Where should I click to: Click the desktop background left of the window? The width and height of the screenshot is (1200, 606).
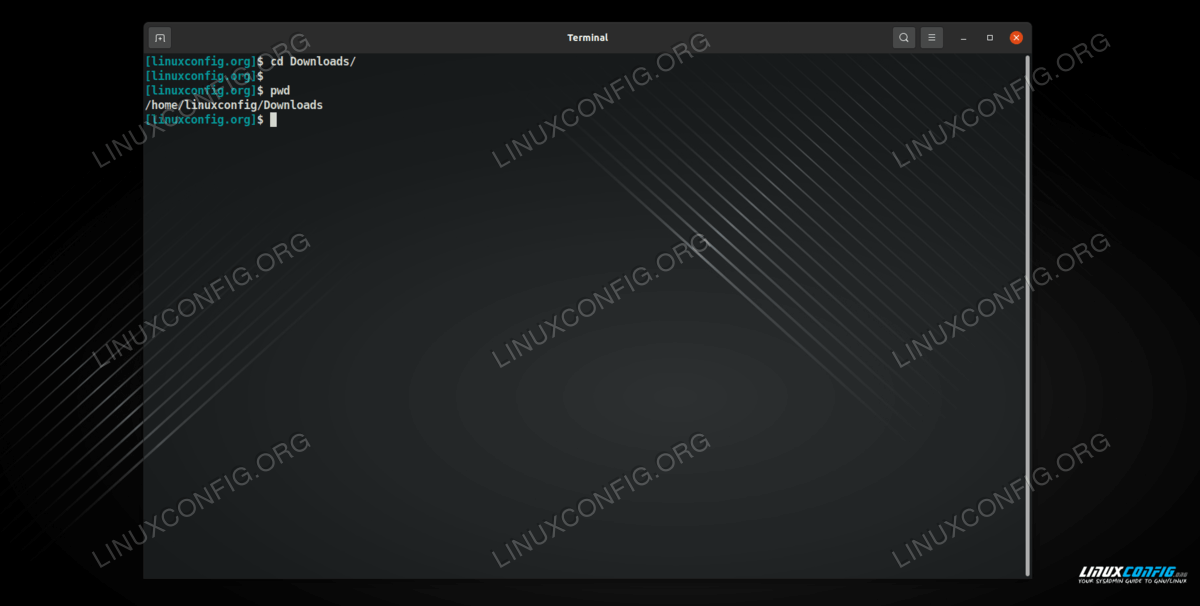[70, 300]
